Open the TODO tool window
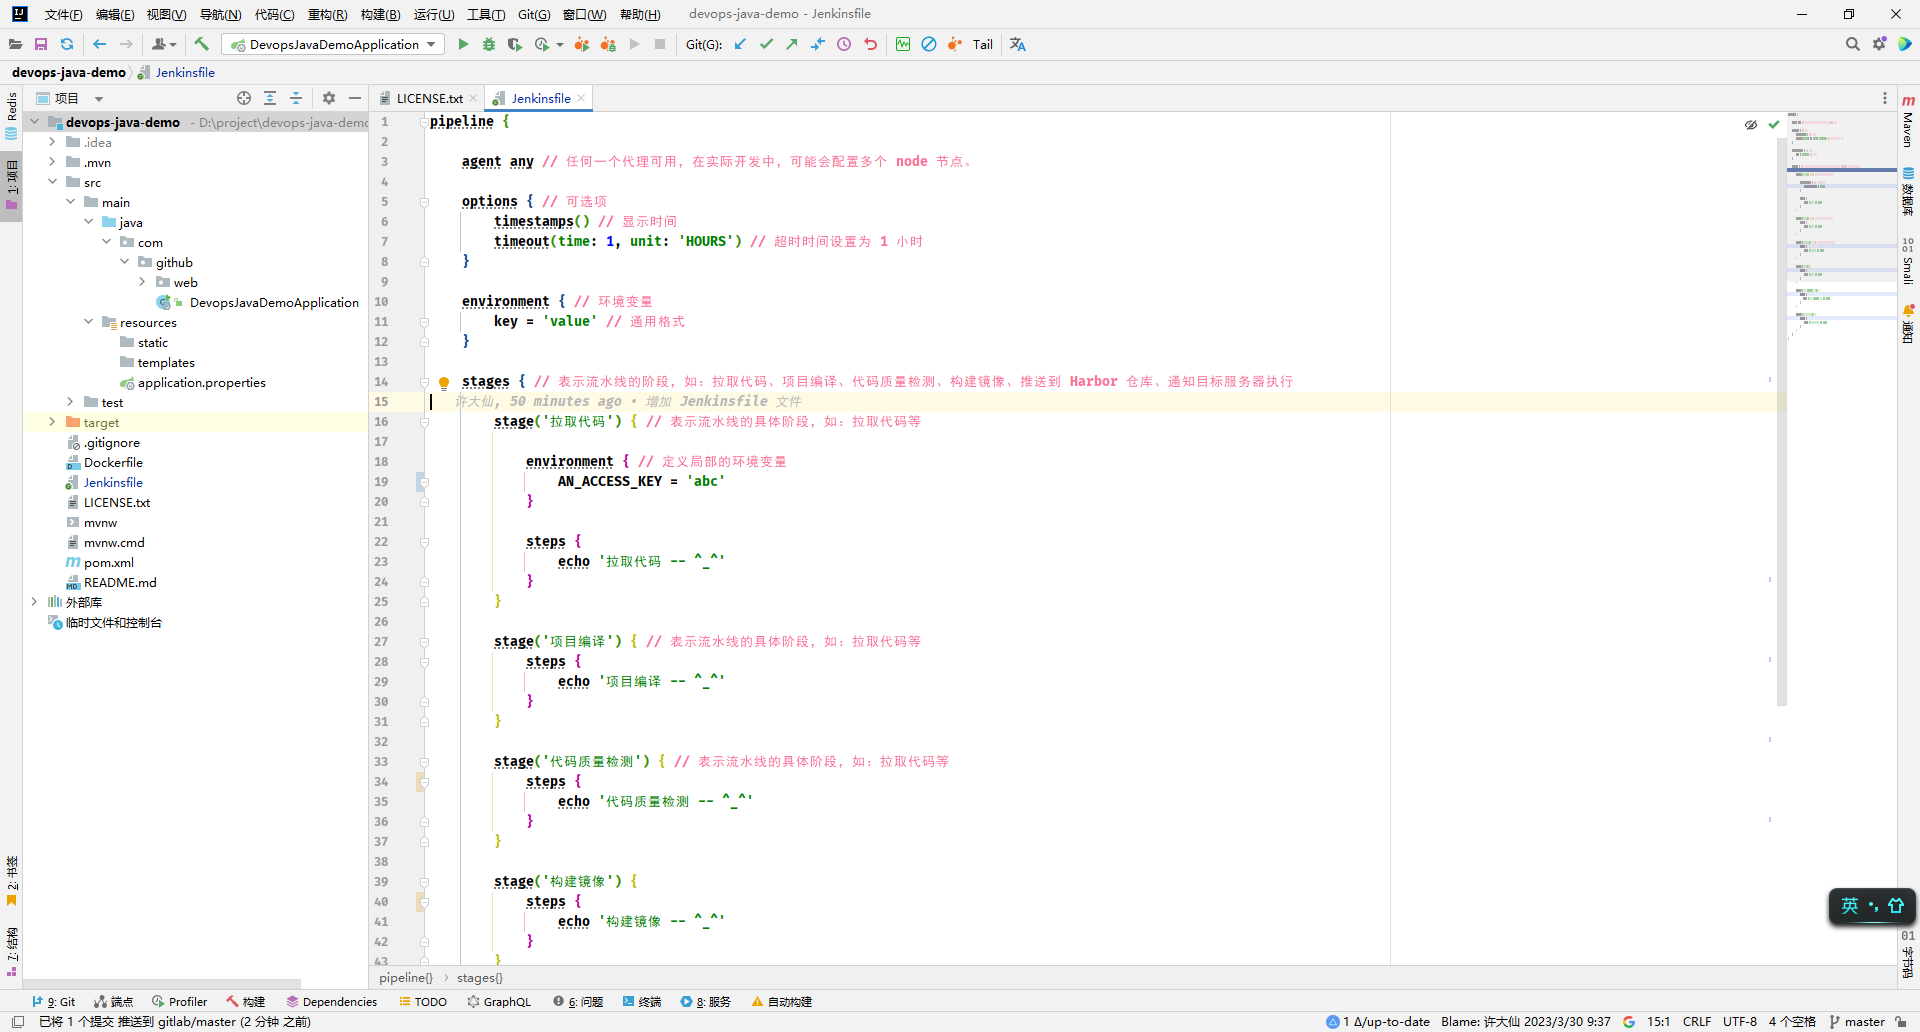Screen dimensions: 1920x1032 click(x=423, y=1001)
